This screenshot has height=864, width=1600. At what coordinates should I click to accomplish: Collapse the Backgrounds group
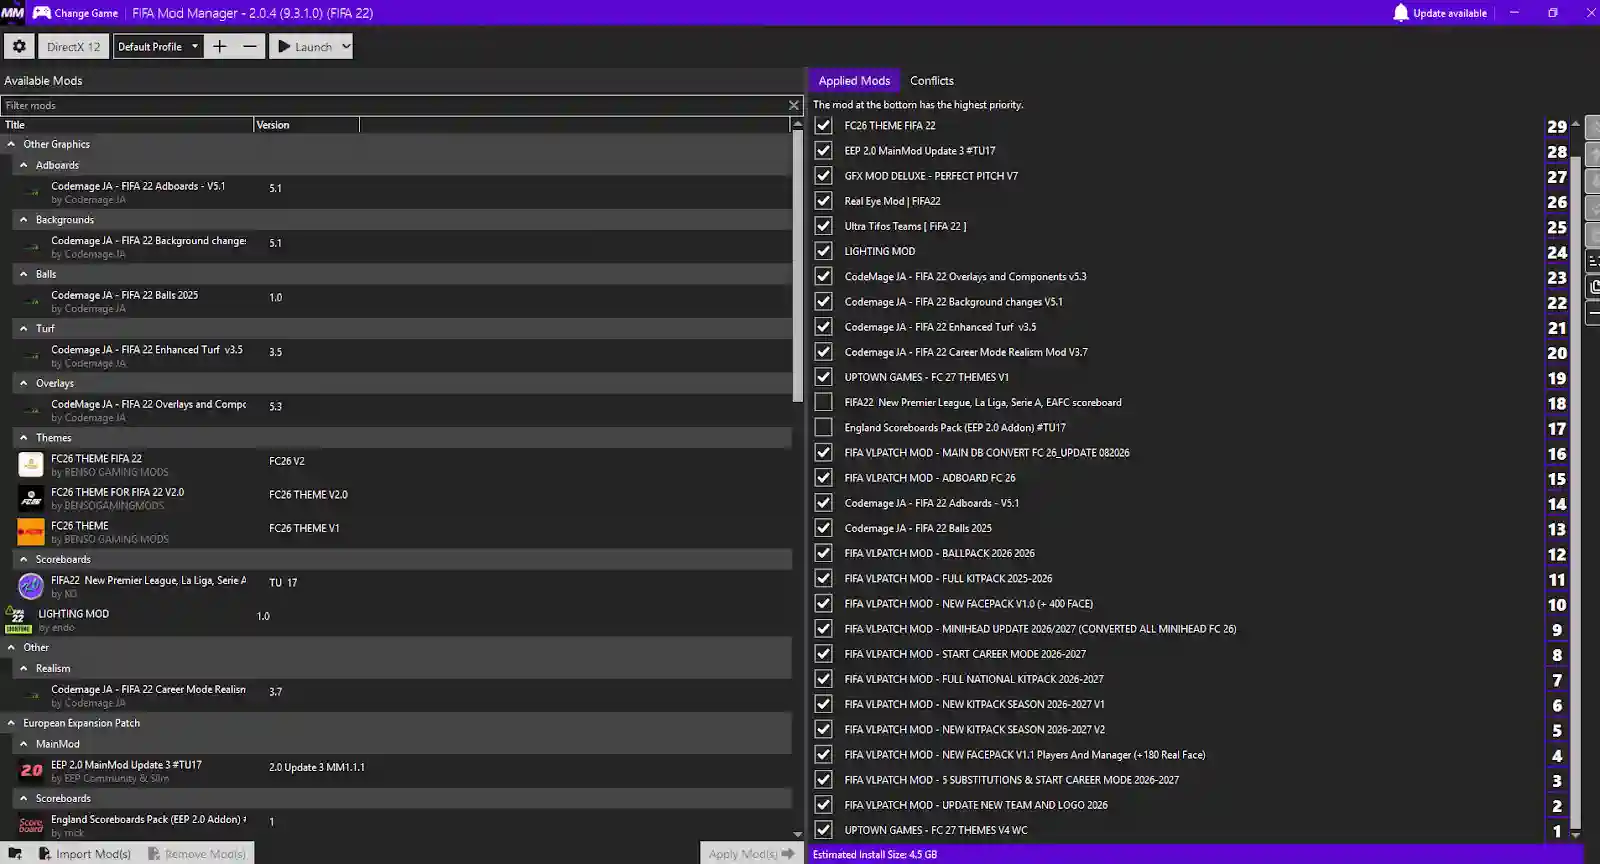23,219
